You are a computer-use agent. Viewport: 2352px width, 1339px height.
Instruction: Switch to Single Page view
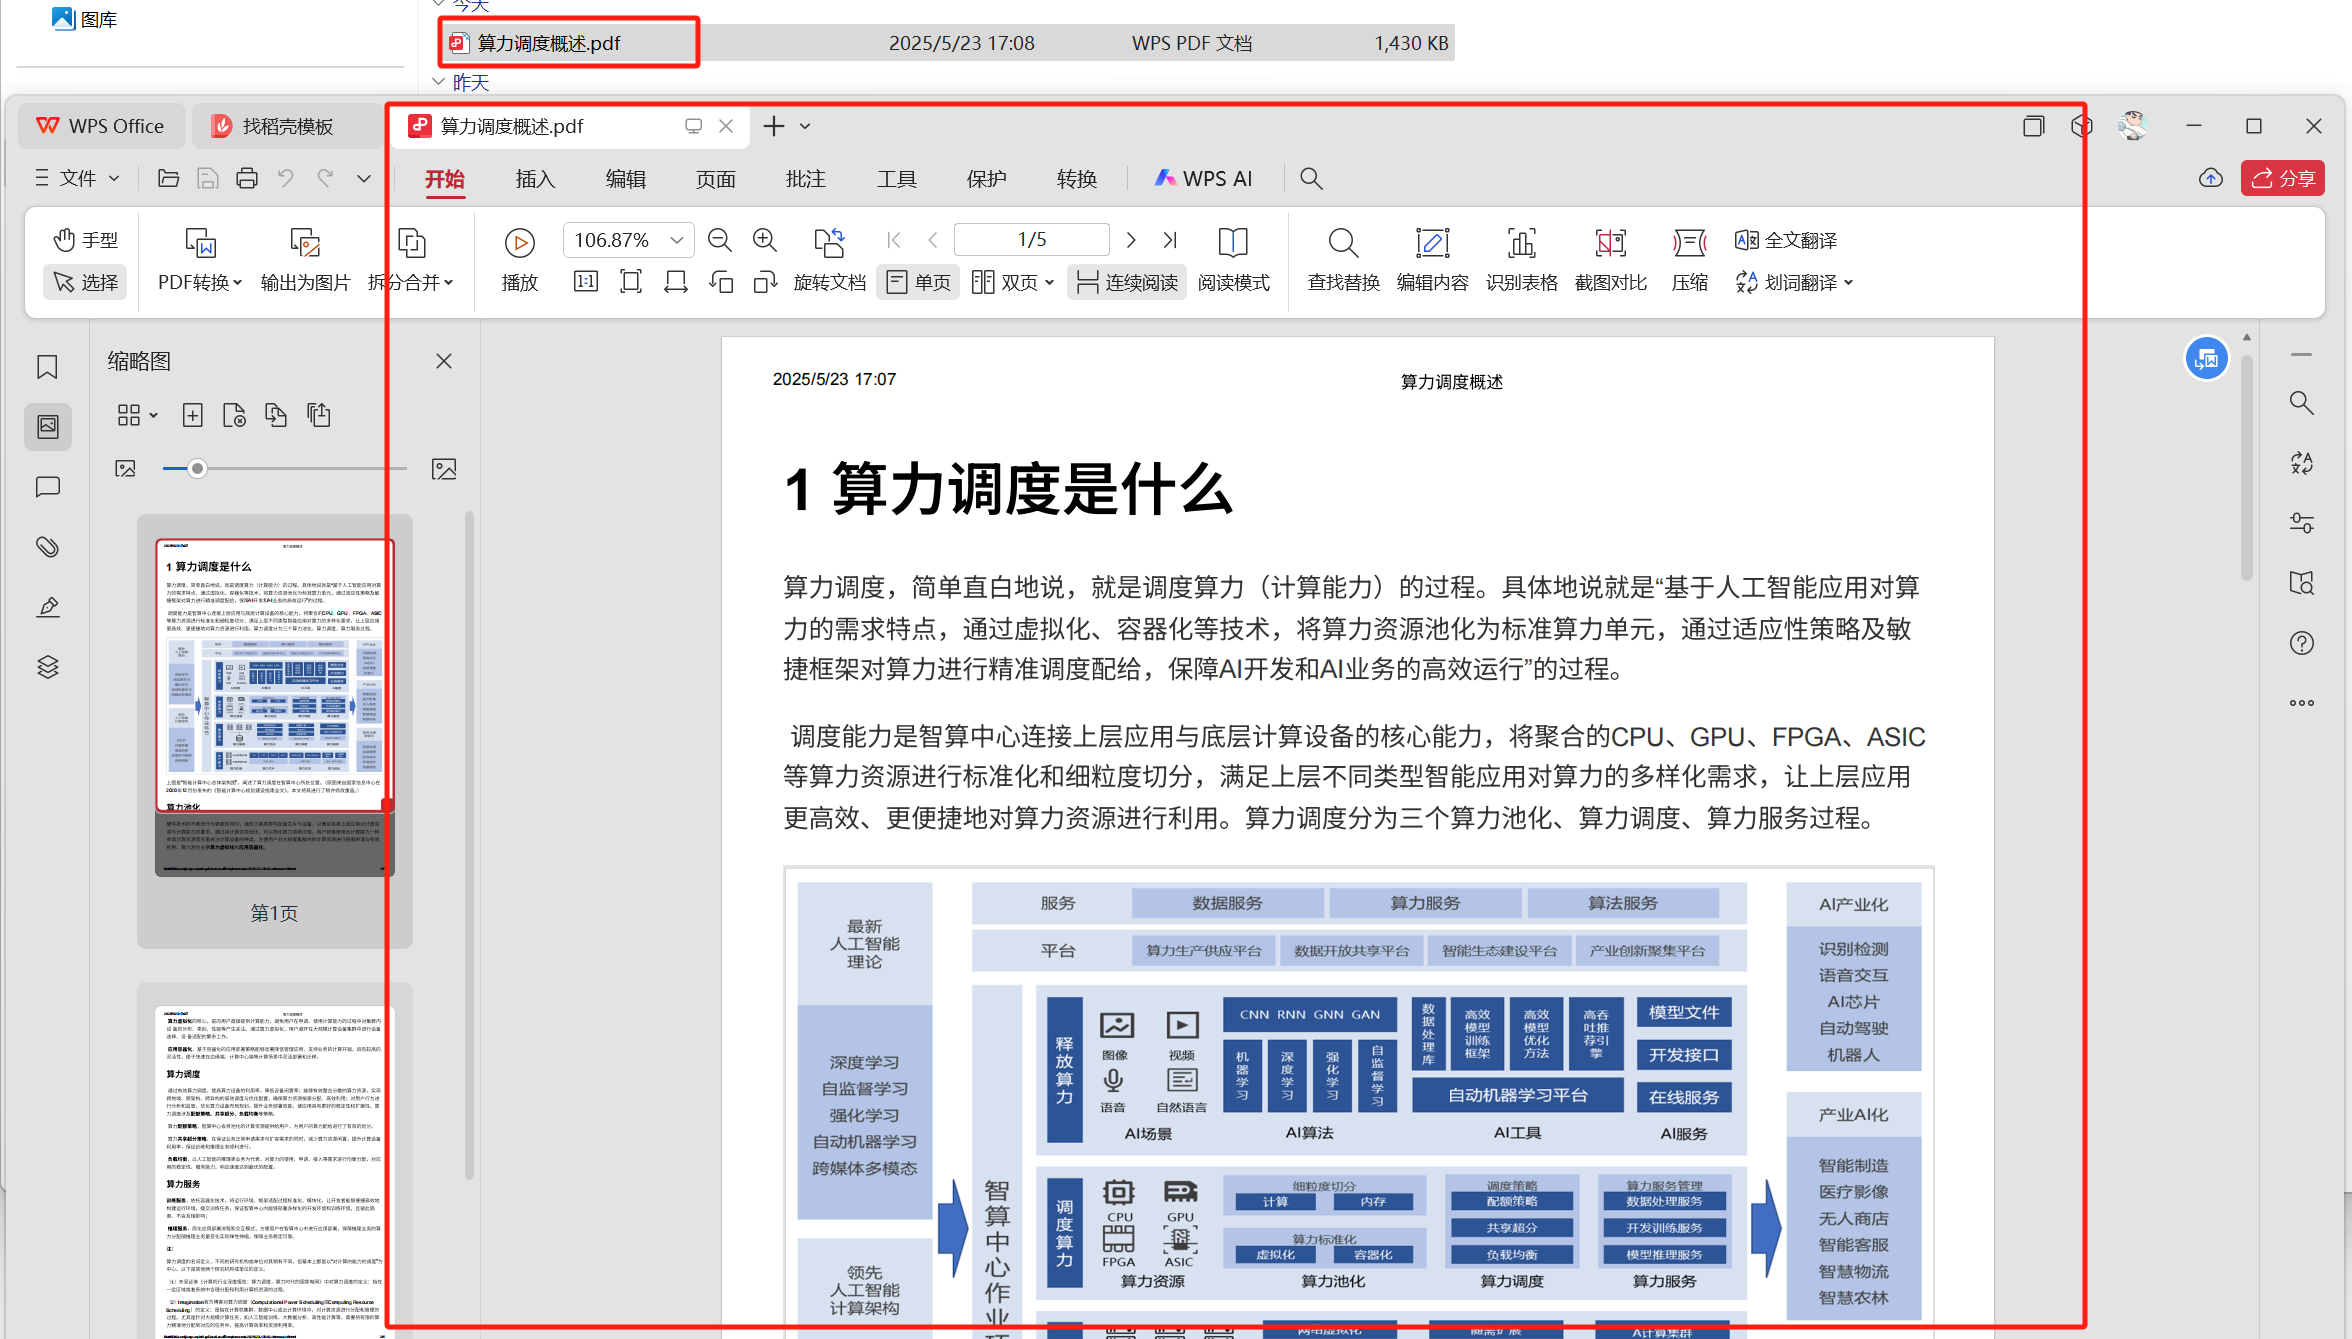pyautogui.click(x=918, y=283)
